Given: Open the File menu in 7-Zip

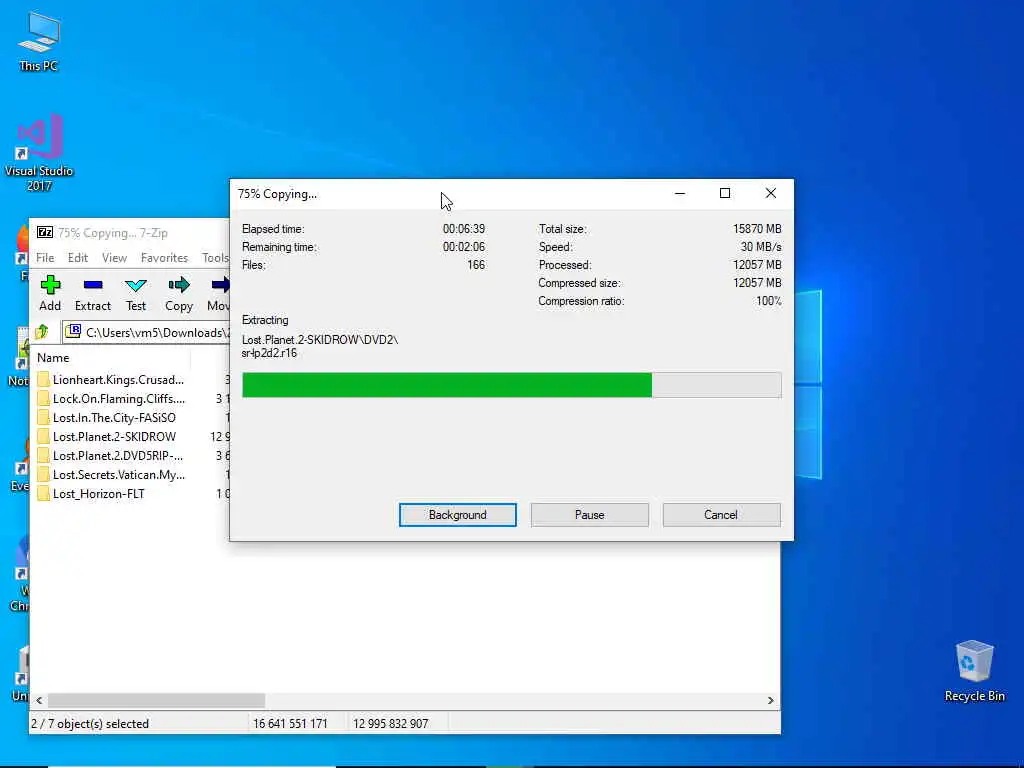Looking at the screenshot, I should [45, 258].
